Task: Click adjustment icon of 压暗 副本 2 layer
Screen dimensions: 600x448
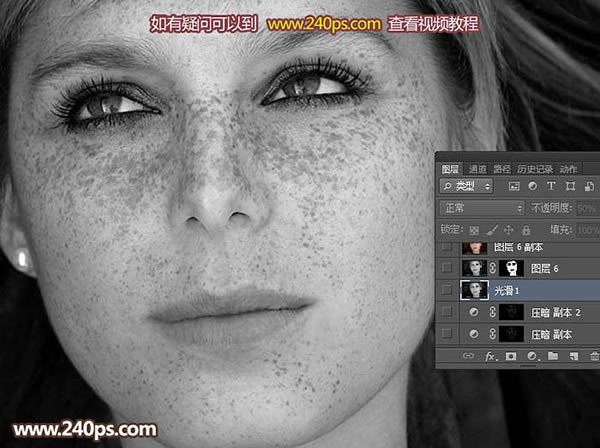Action: pos(474,312)
